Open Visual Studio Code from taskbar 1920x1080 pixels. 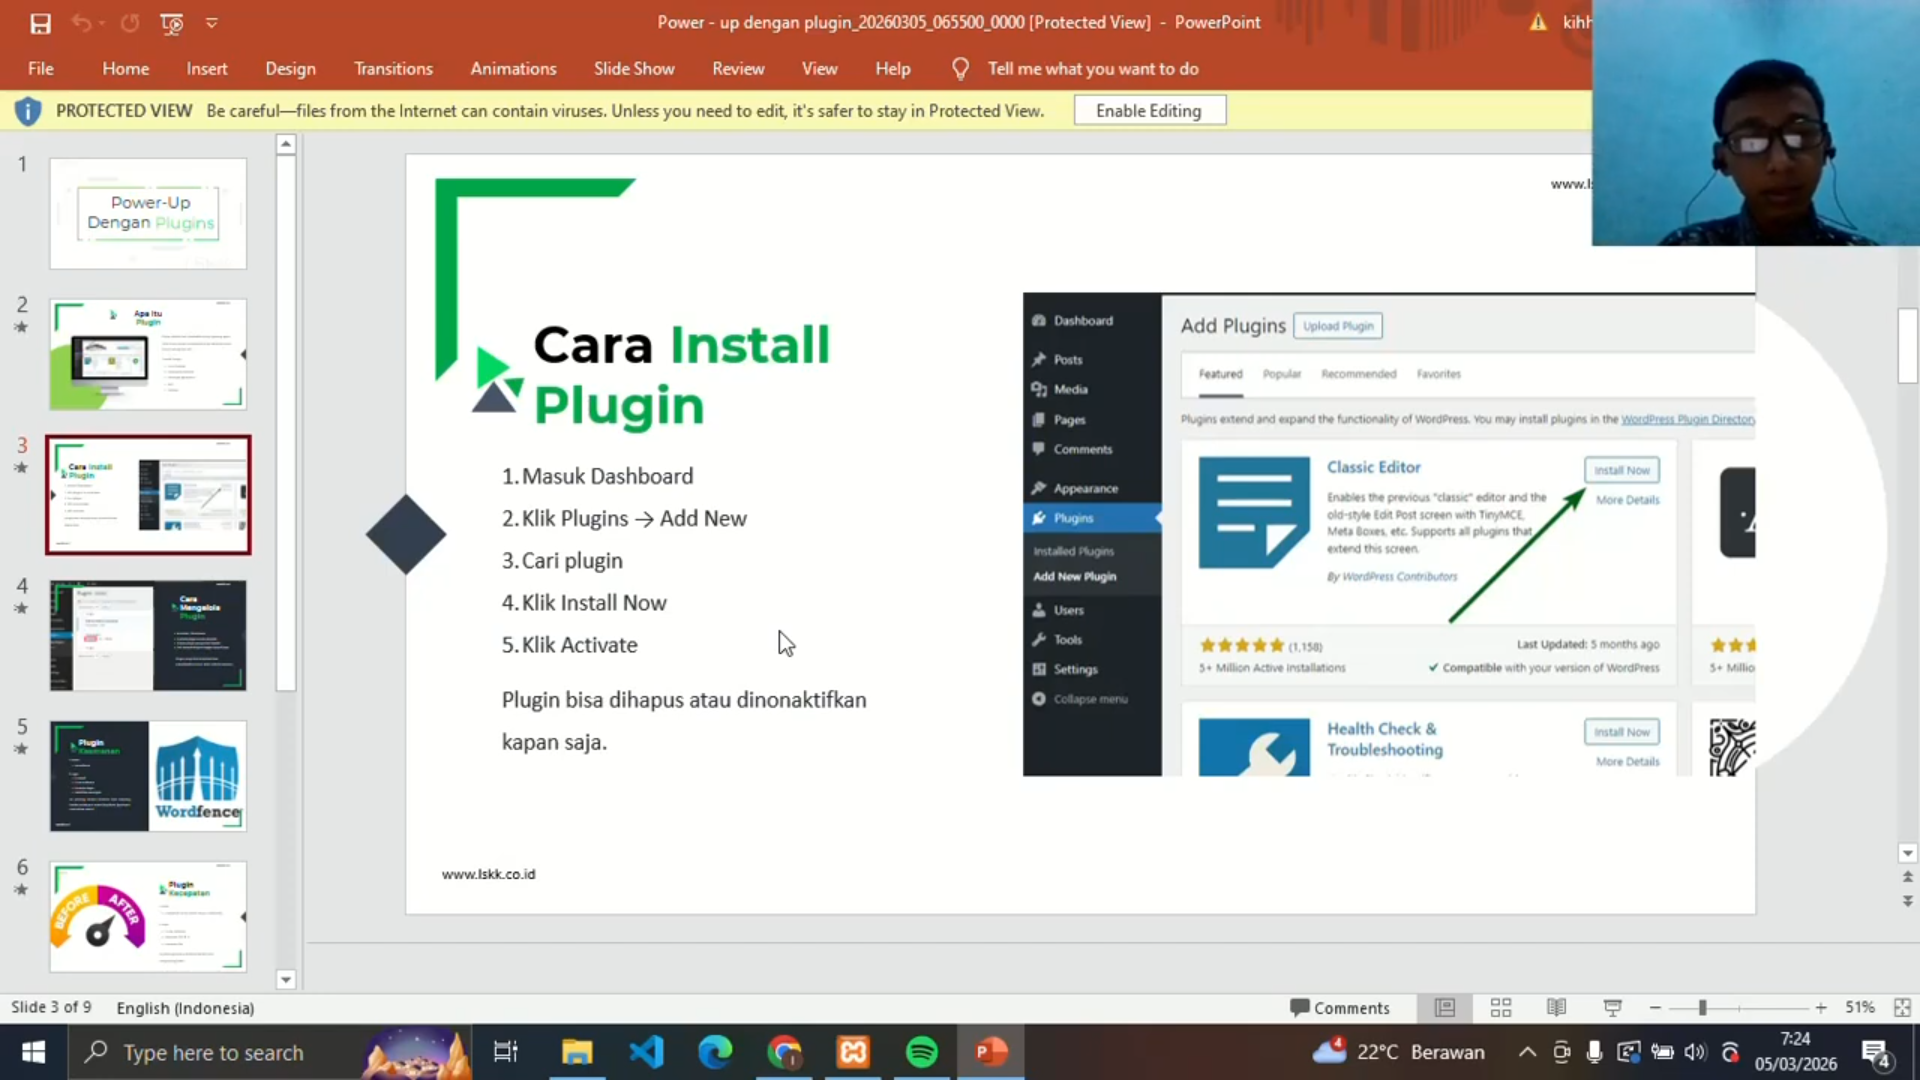[647, 1052]
